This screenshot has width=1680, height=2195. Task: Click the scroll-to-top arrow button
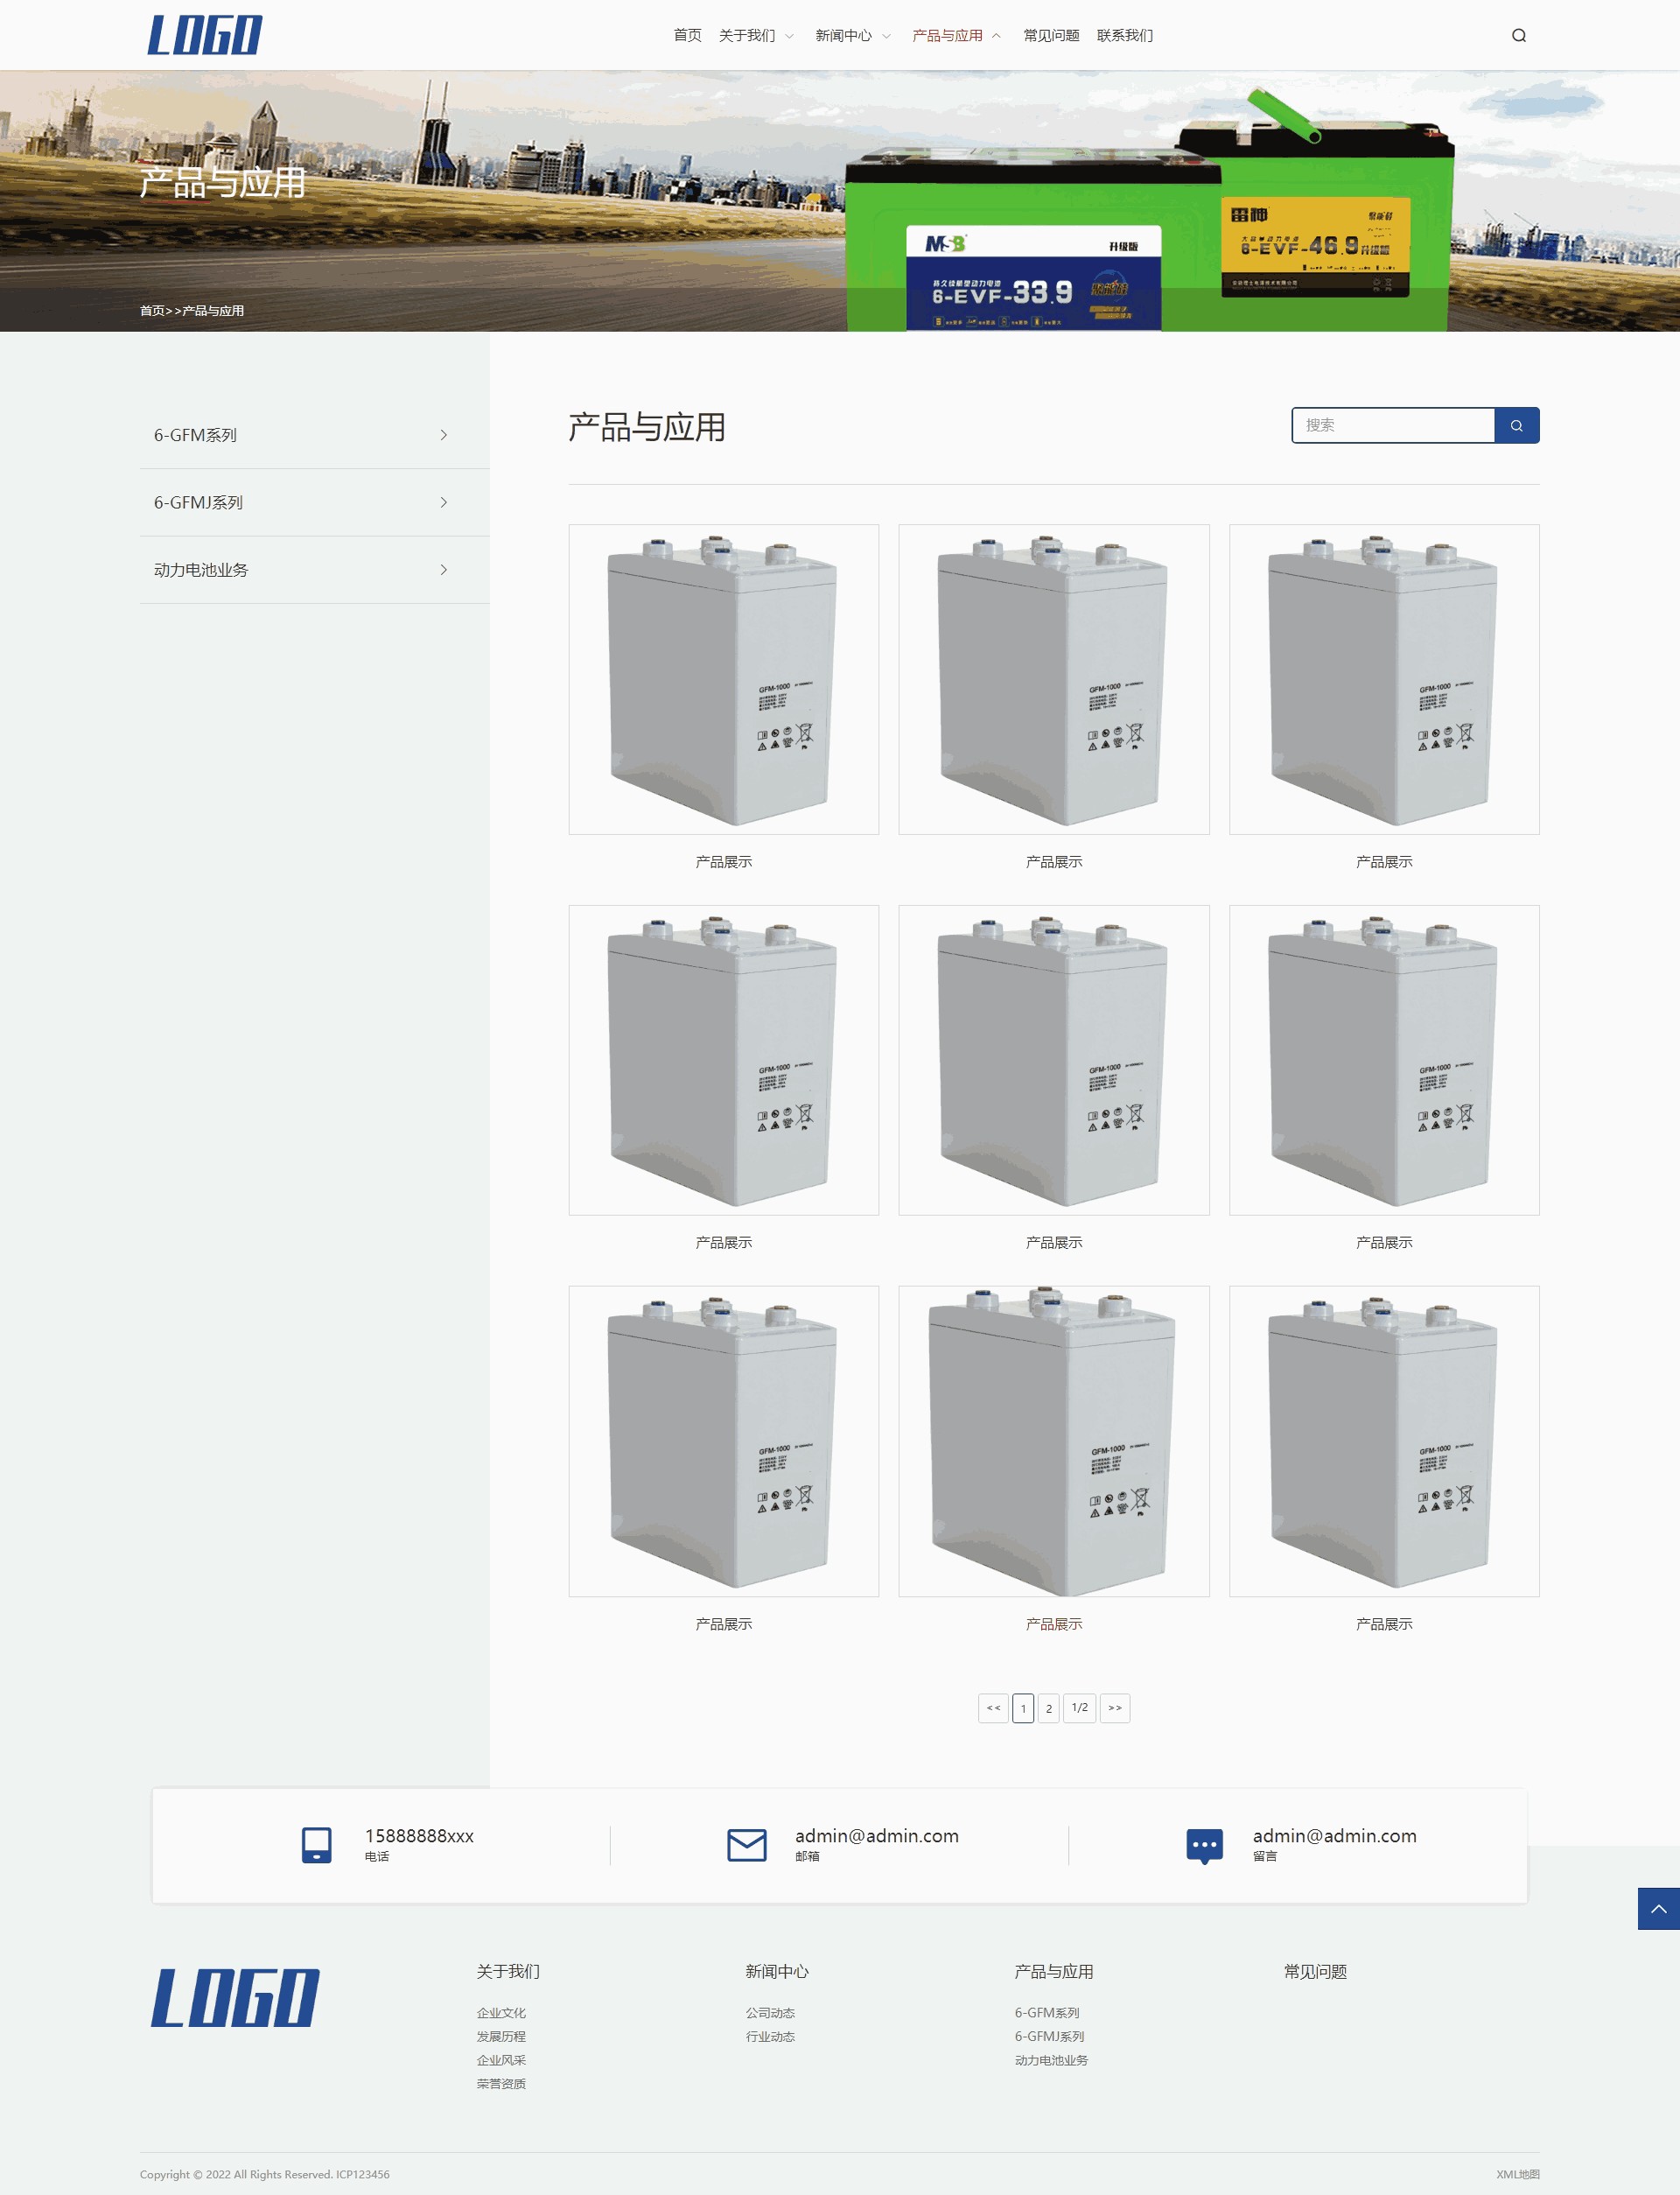pos(1657,1908)
